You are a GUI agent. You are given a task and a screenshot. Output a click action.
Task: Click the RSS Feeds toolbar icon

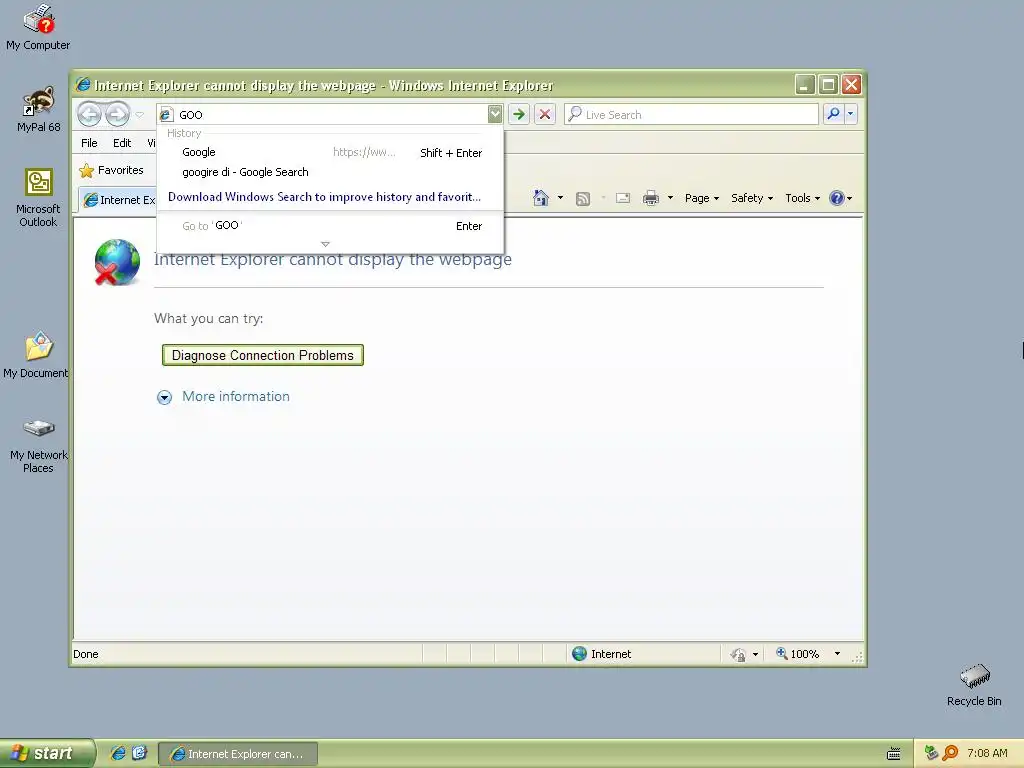(583, 199)
